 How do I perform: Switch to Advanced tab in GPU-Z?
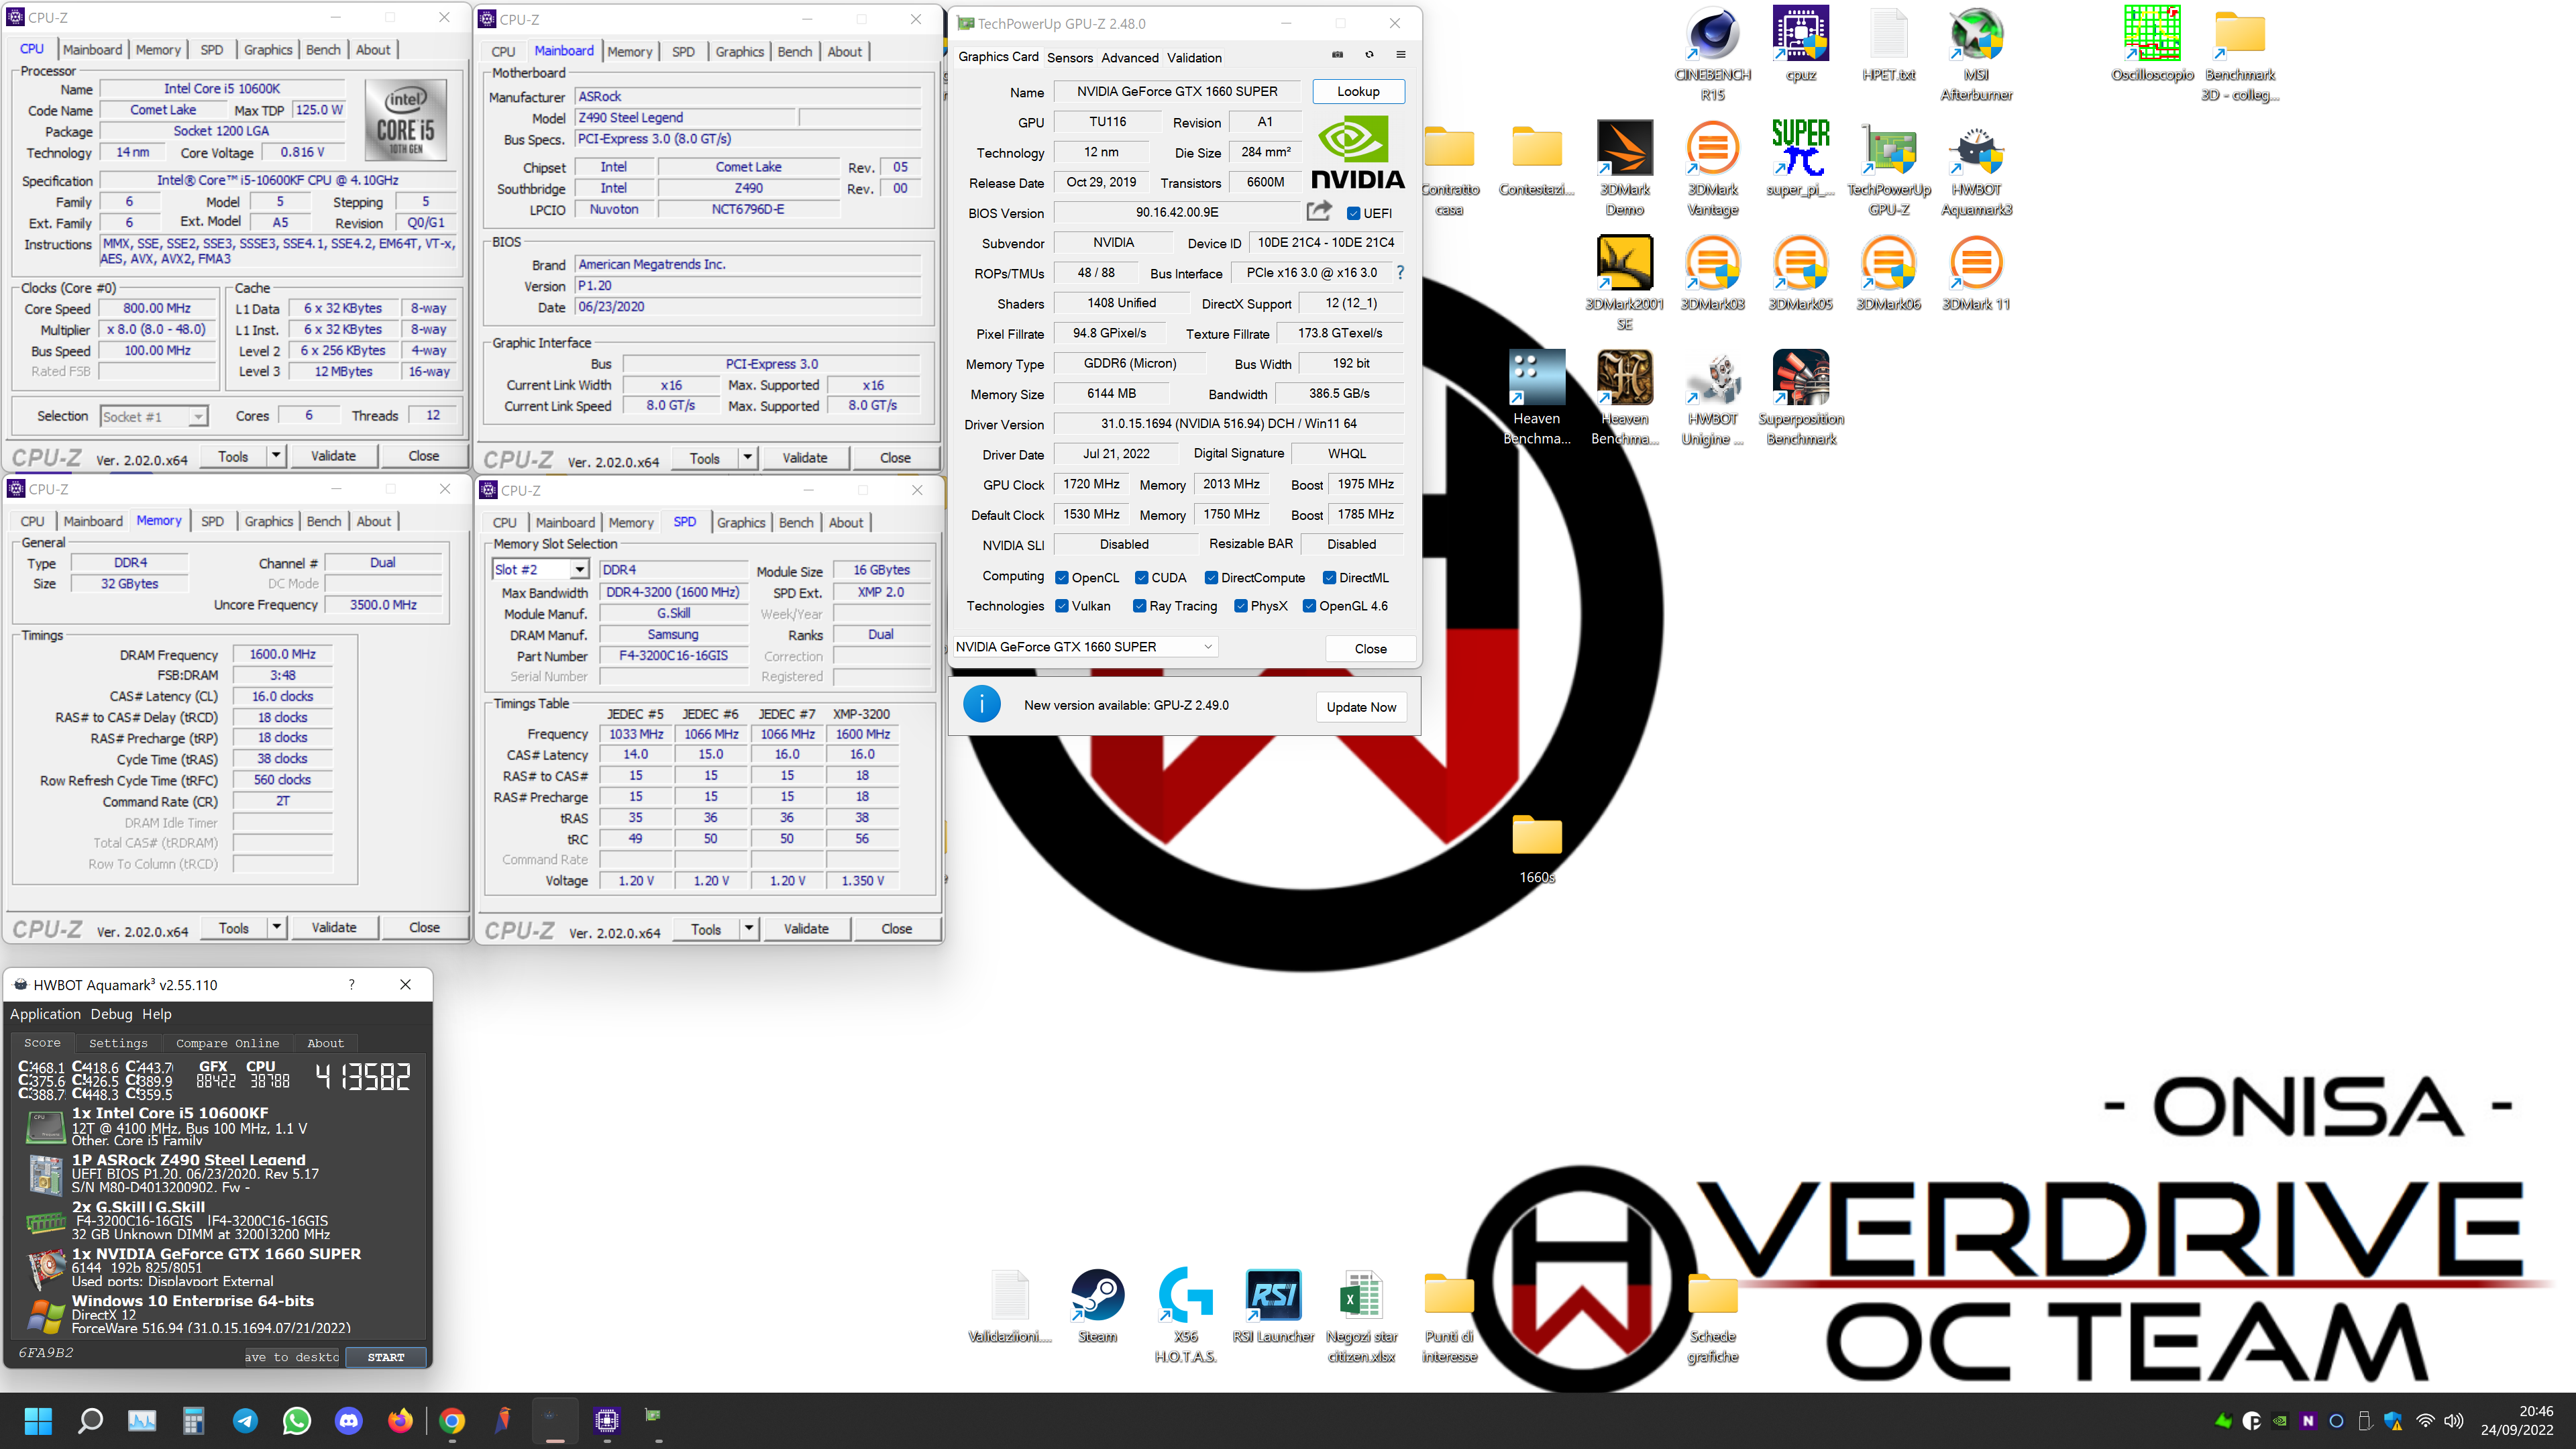click(1129, 57)
